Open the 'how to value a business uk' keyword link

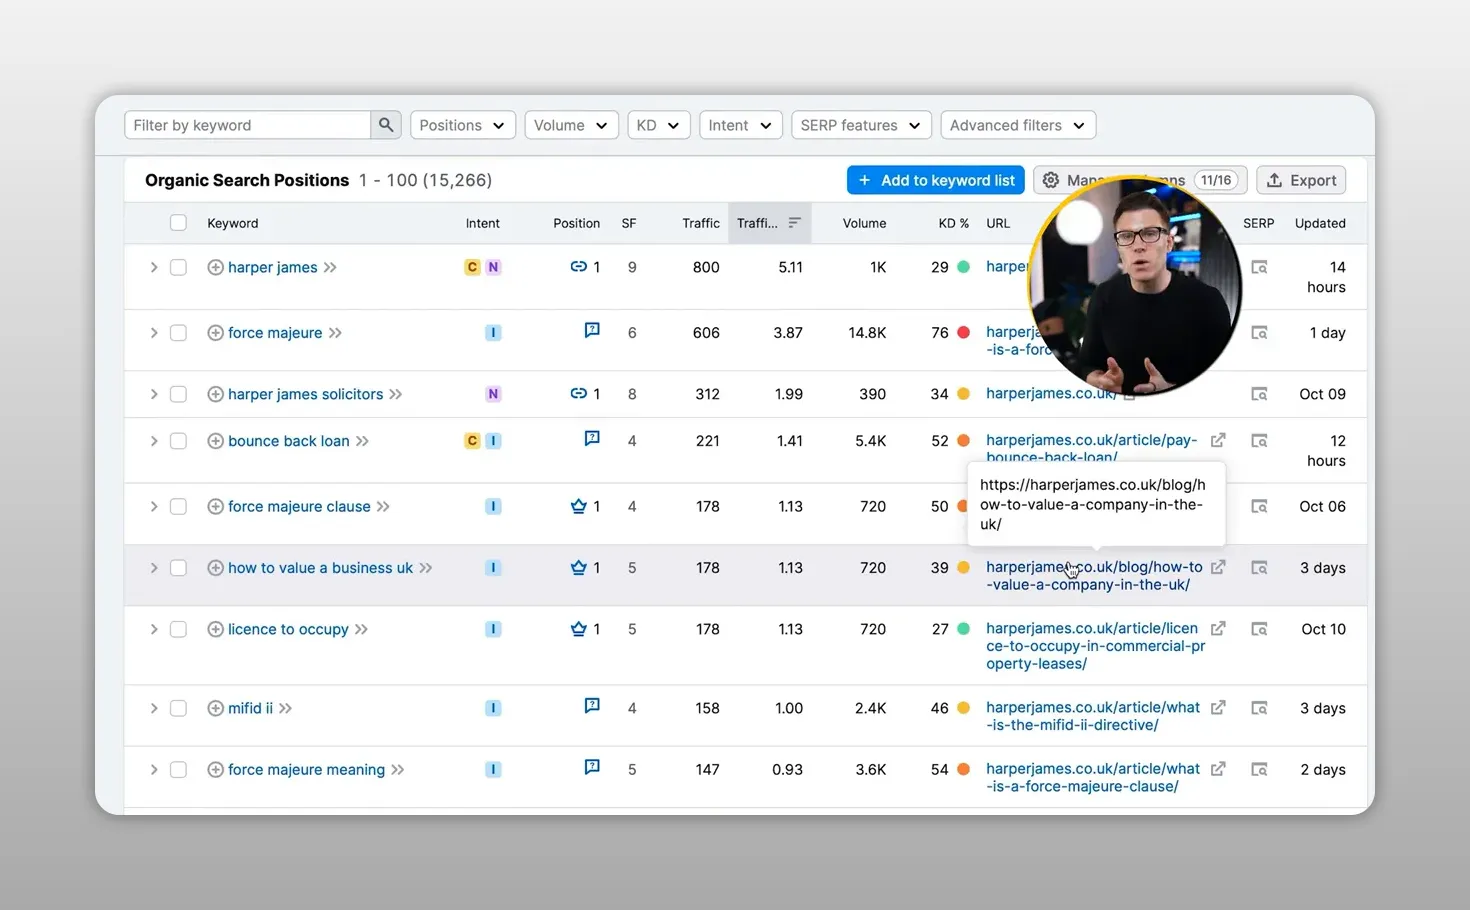320,568
